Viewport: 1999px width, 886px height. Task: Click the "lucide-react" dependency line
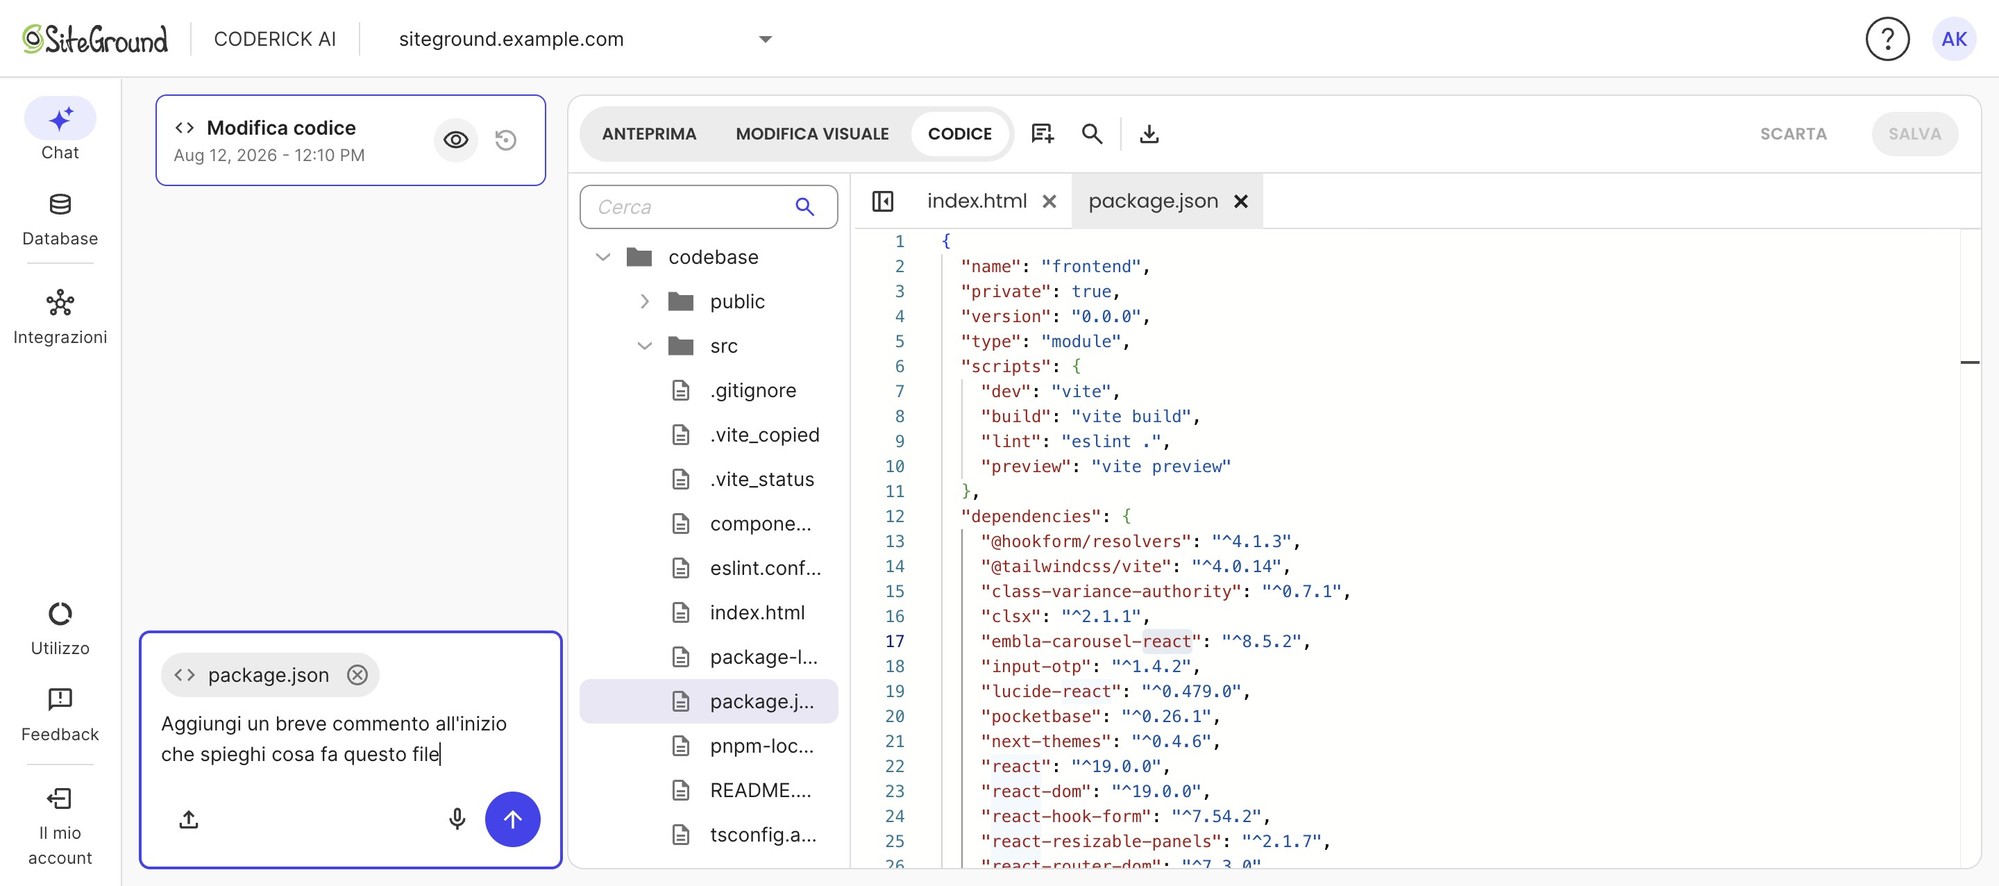[1115, 691]
